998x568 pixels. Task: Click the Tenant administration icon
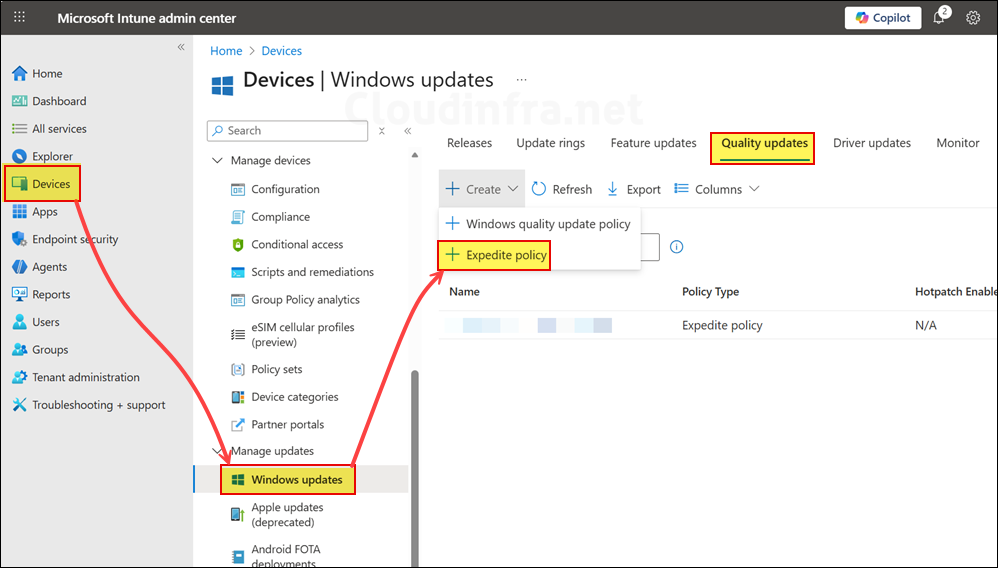[x=20, y=377]
